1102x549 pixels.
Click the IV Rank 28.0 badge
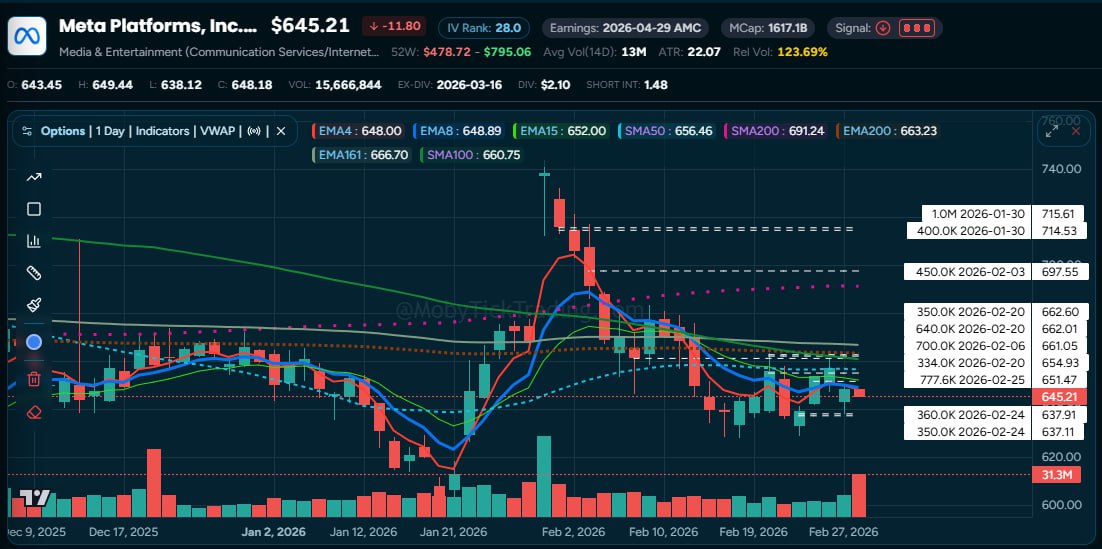(x=485, y=28)
